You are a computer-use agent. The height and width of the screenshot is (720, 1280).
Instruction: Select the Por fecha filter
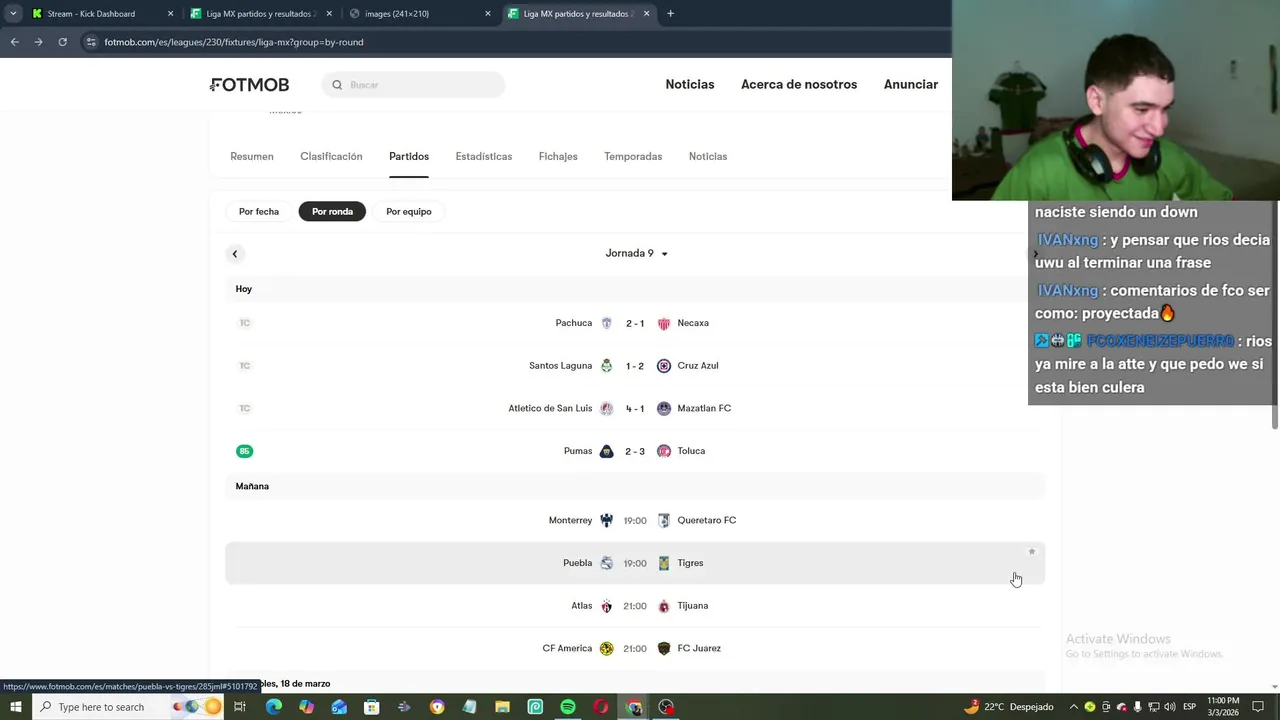tap(259, 211)
